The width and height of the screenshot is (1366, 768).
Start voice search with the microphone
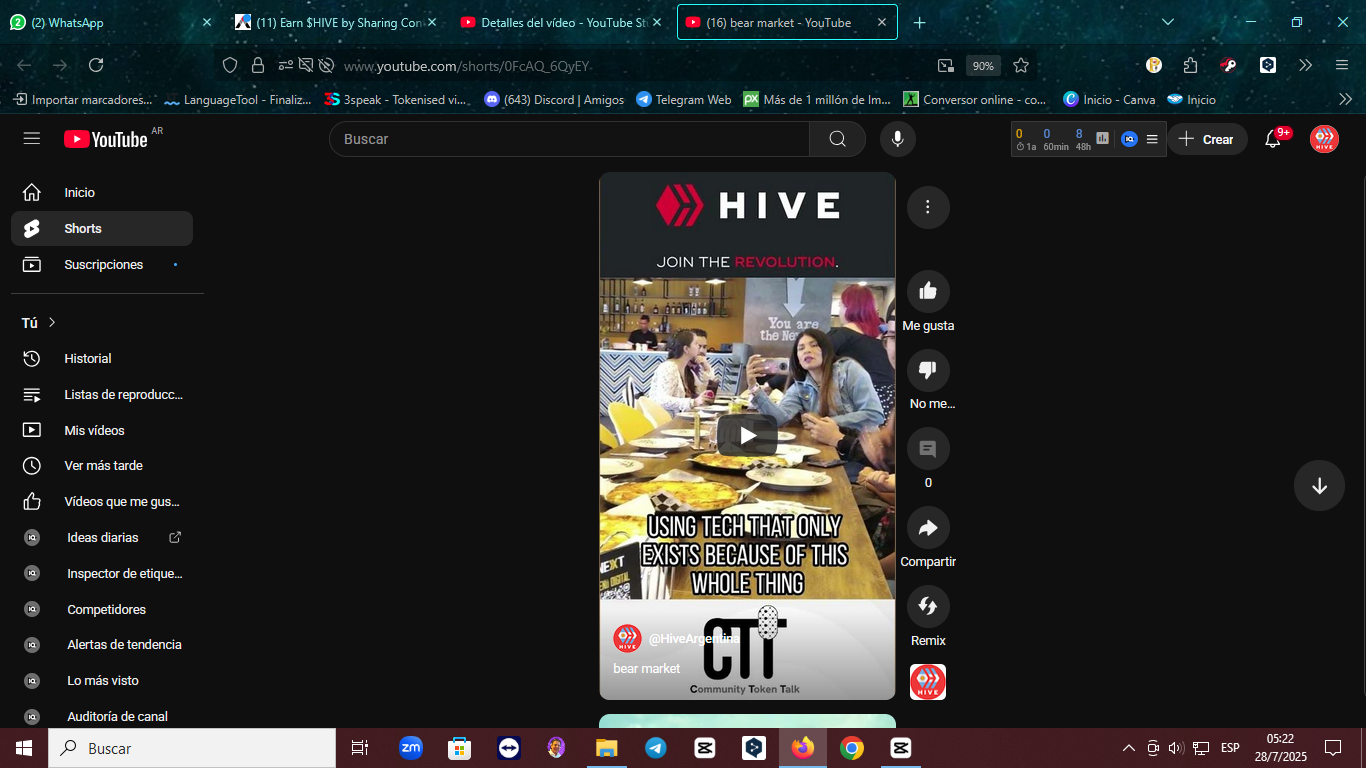click(898, 139)
